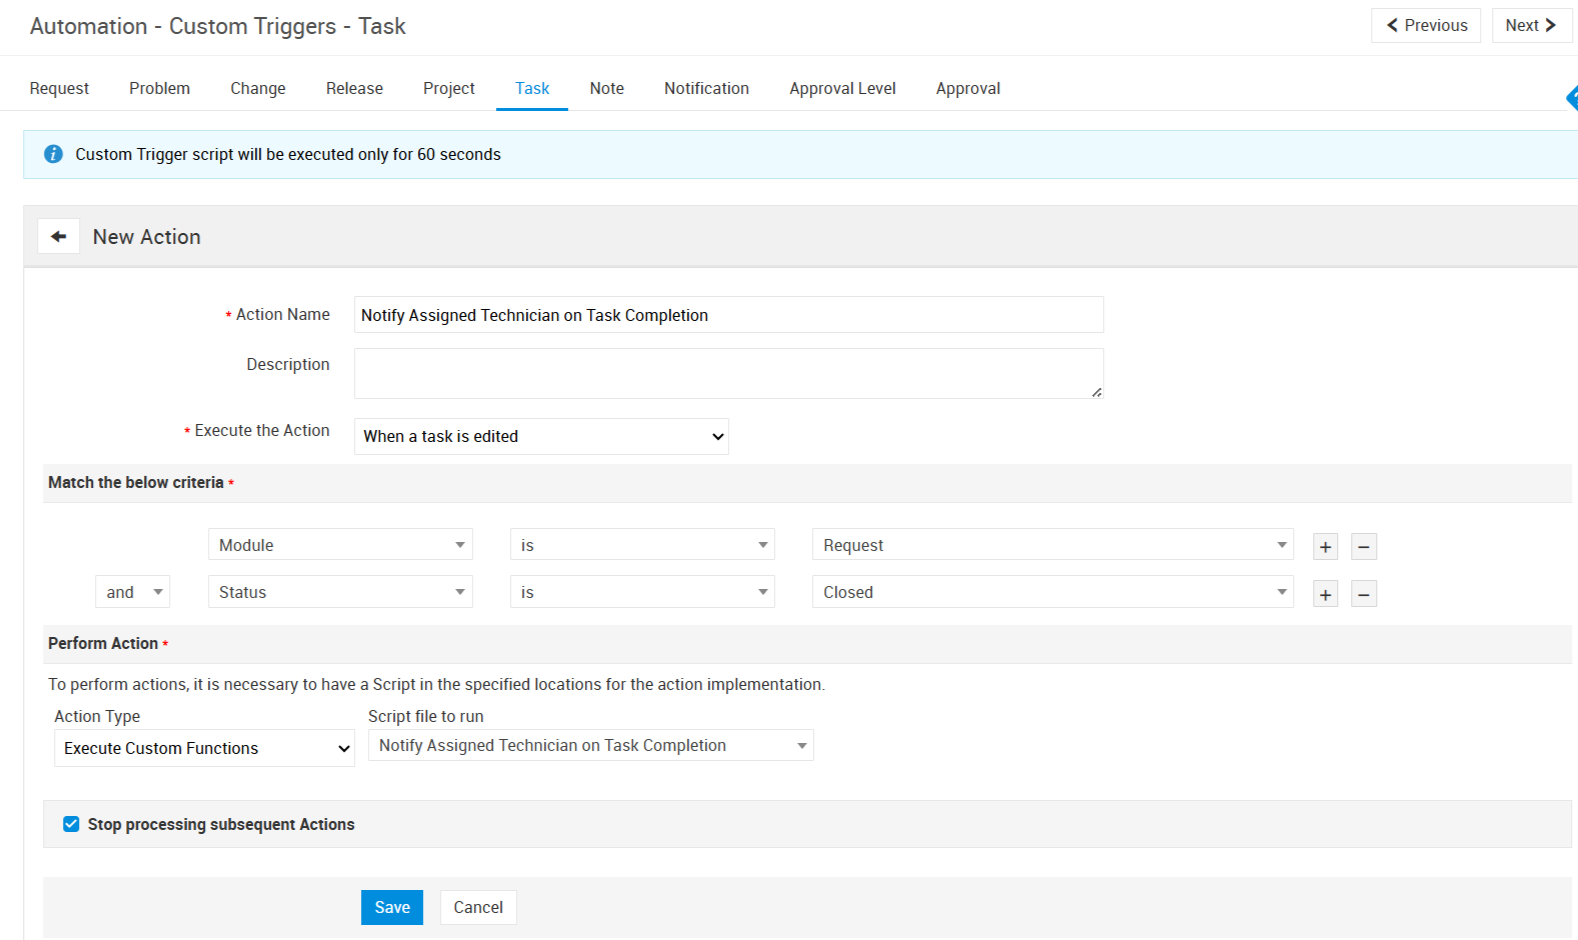Remove the Status criteria row
Screen dimensions: 1578x940
1363,594
